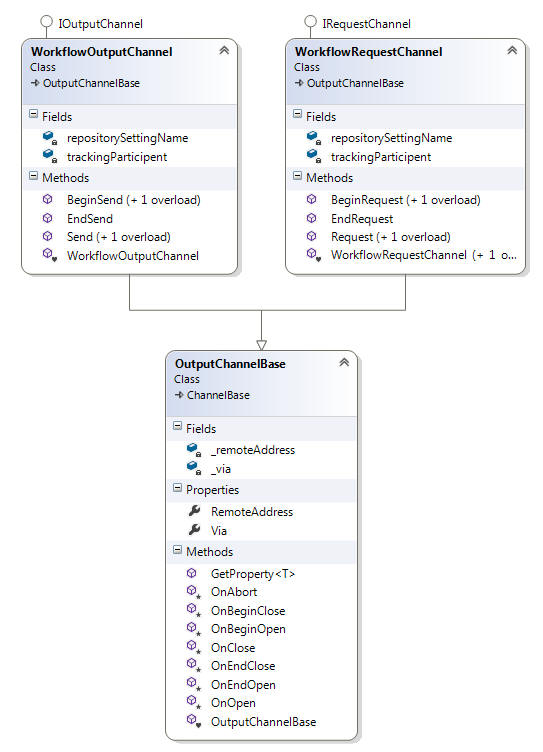This screenshot has height=752, width=543.
Task: Collapse Fields section in WorkflowRequestChannel
Action: tap(297, 114)
